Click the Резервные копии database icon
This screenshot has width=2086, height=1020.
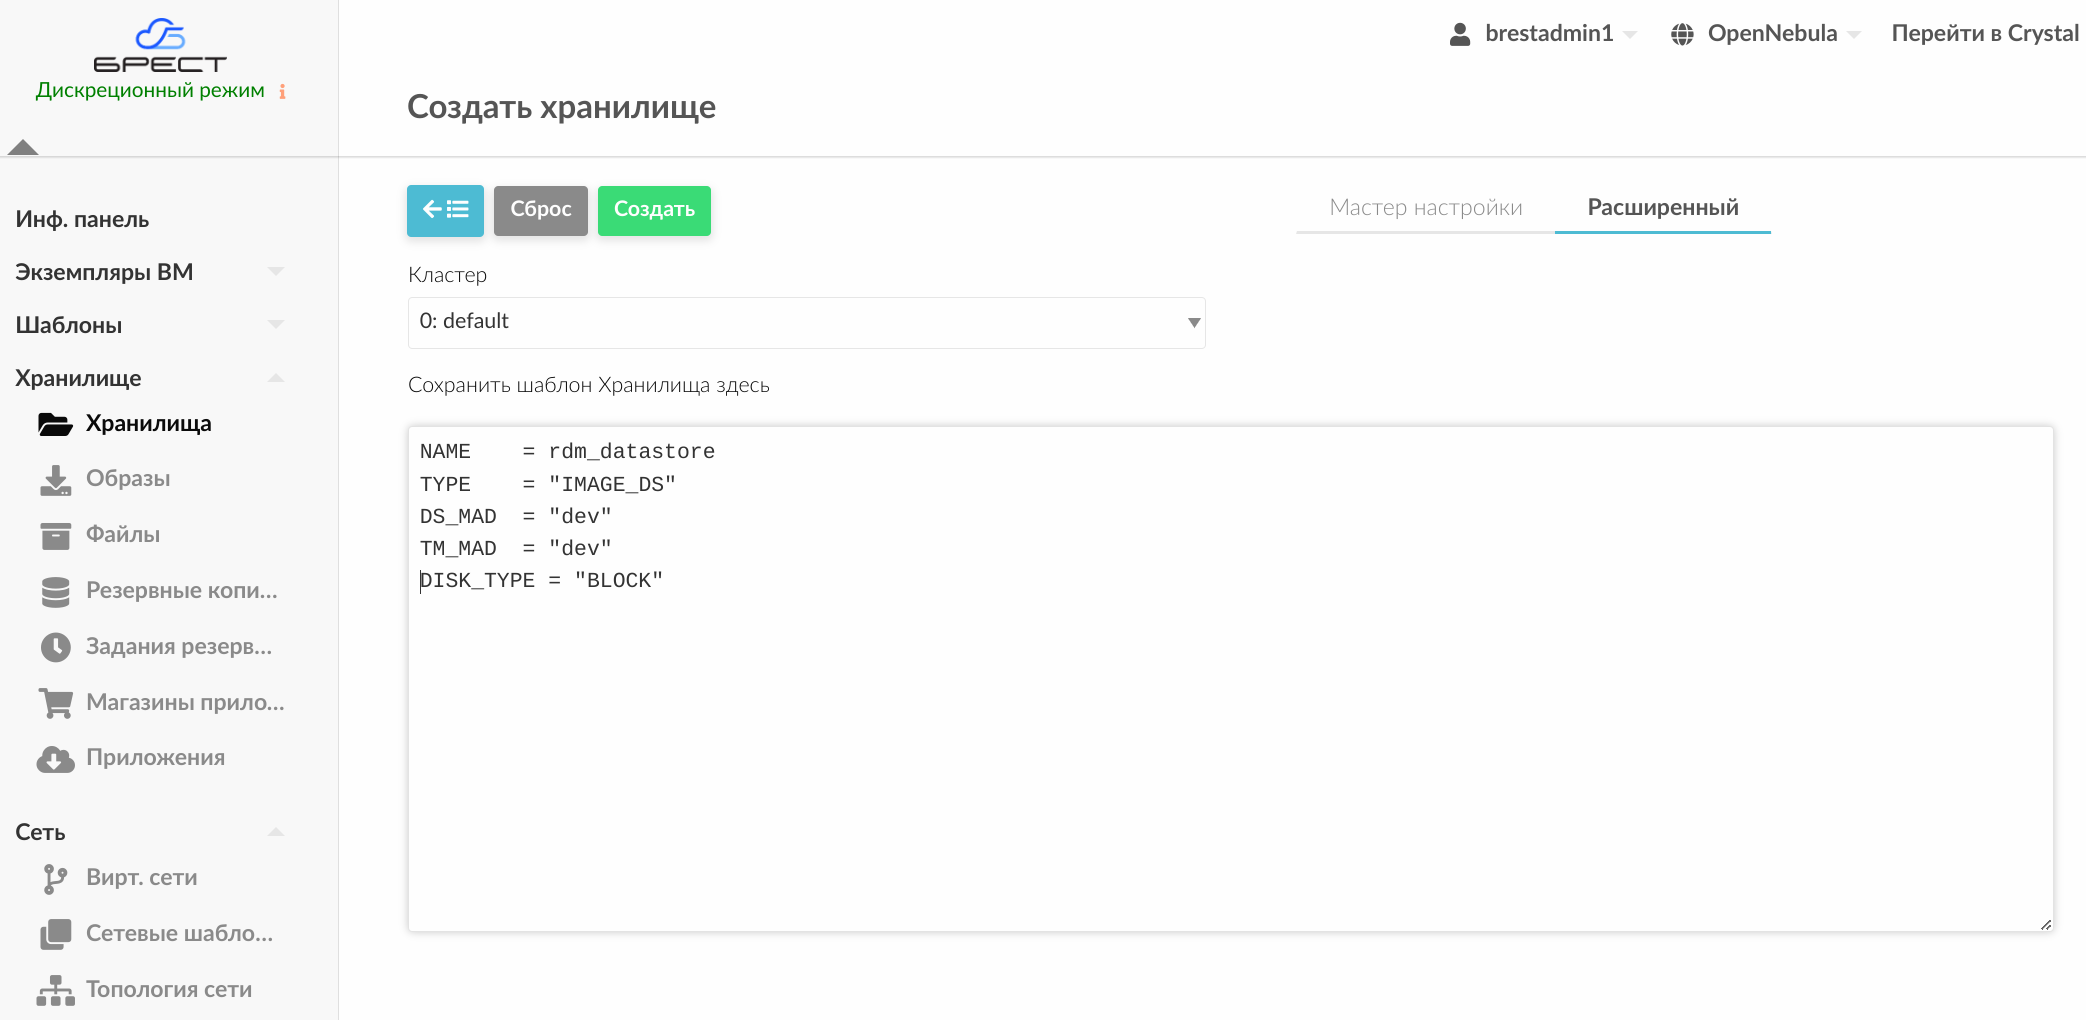click(55, 592)
